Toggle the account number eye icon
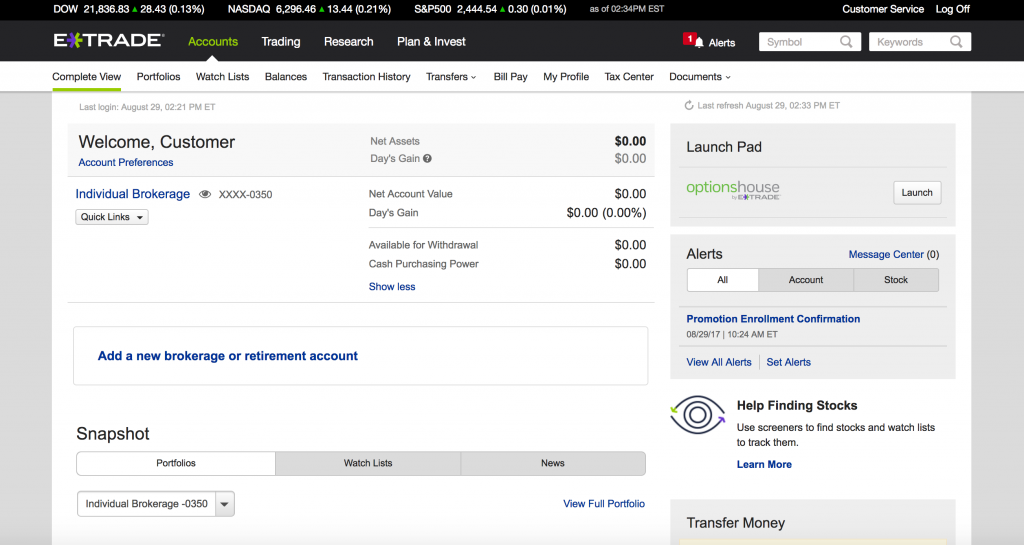Screen dimensions: 1024x545 pos(205,195)
